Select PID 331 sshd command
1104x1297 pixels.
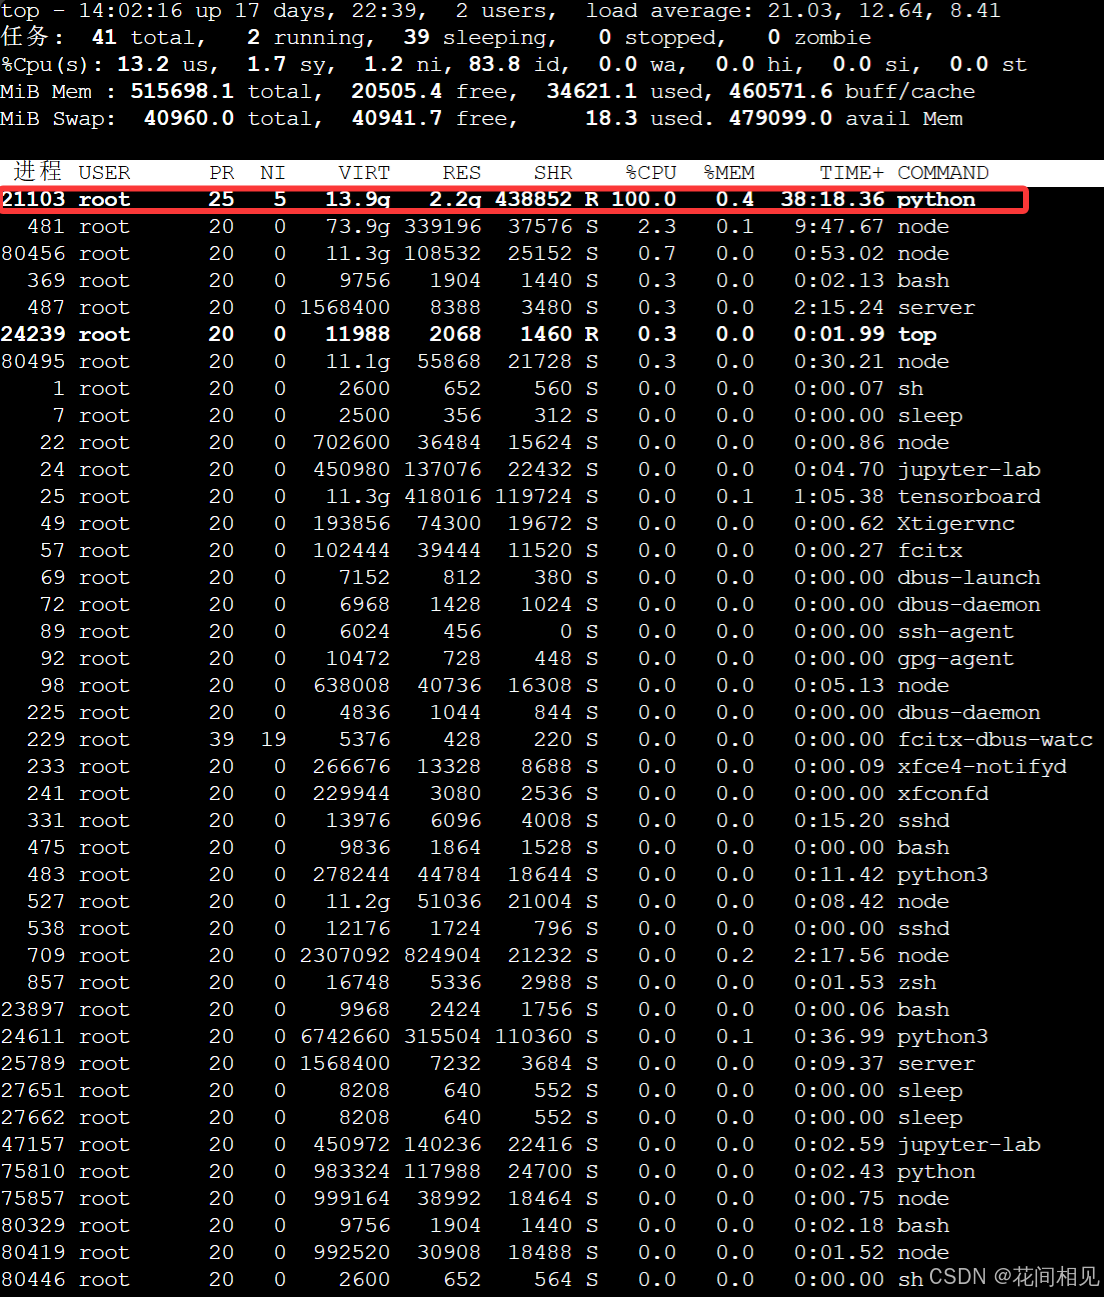pos(923,820)
